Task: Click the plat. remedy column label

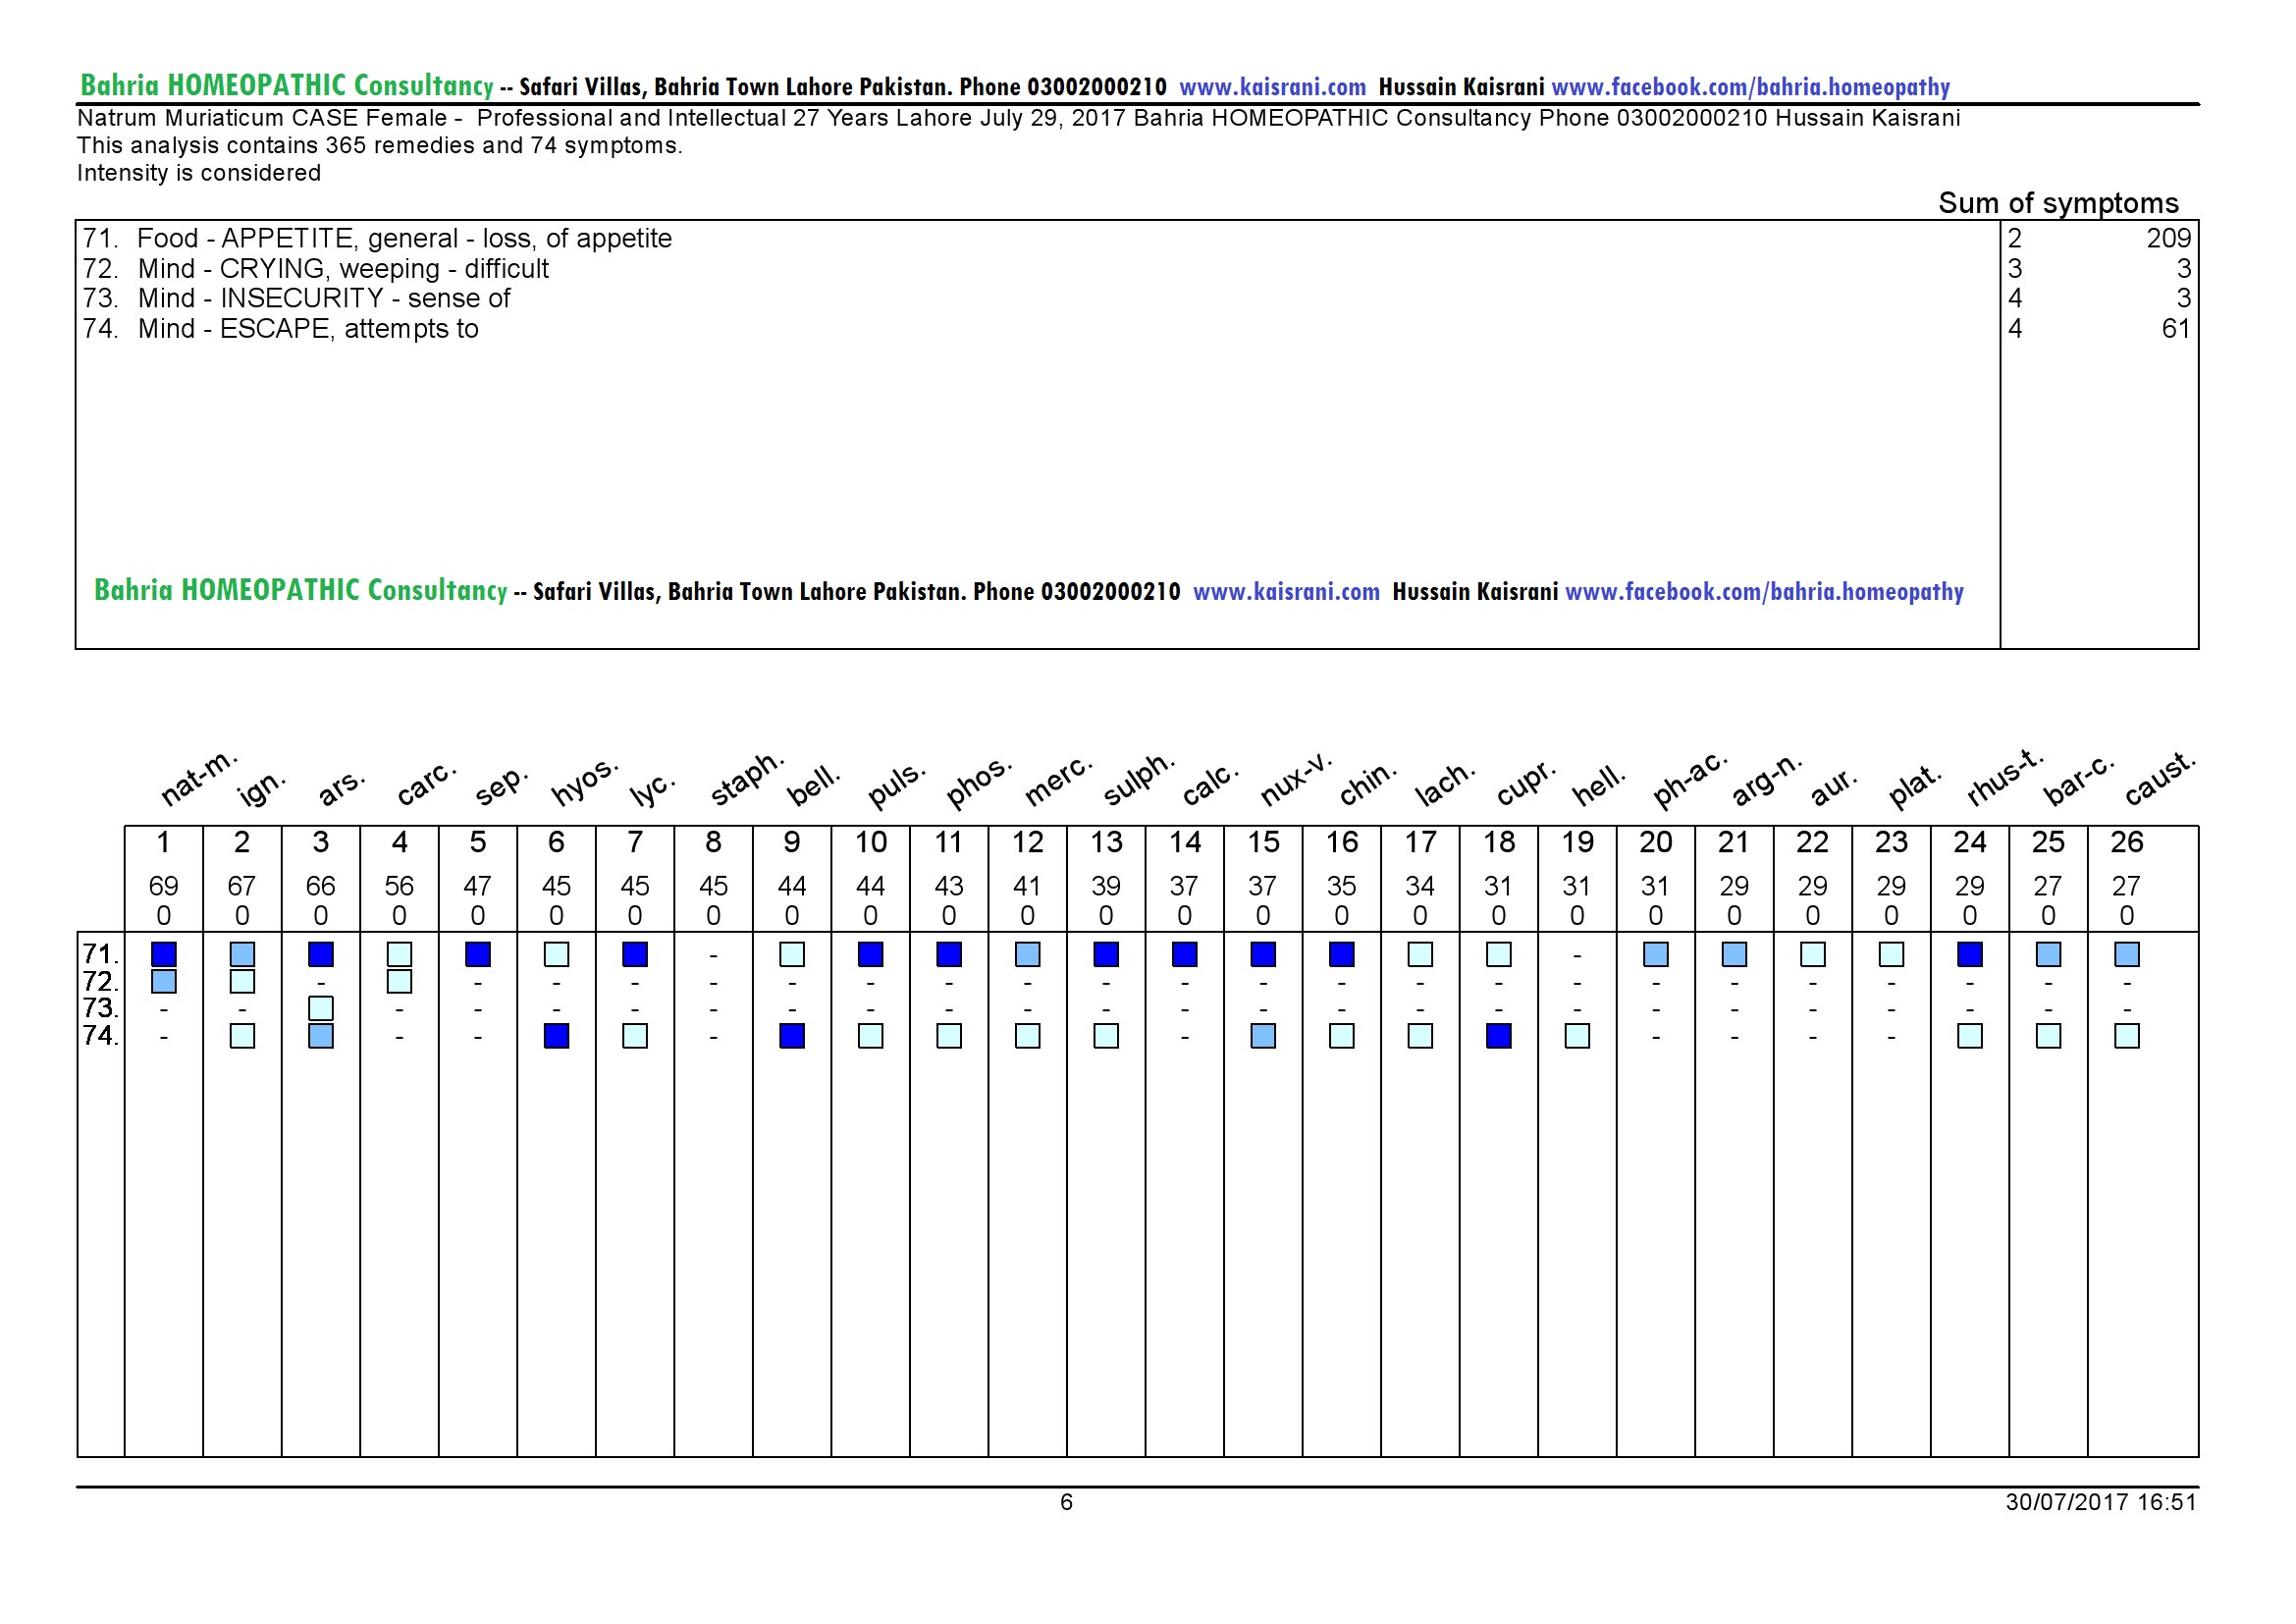Action: click(x=1914, y=786)
